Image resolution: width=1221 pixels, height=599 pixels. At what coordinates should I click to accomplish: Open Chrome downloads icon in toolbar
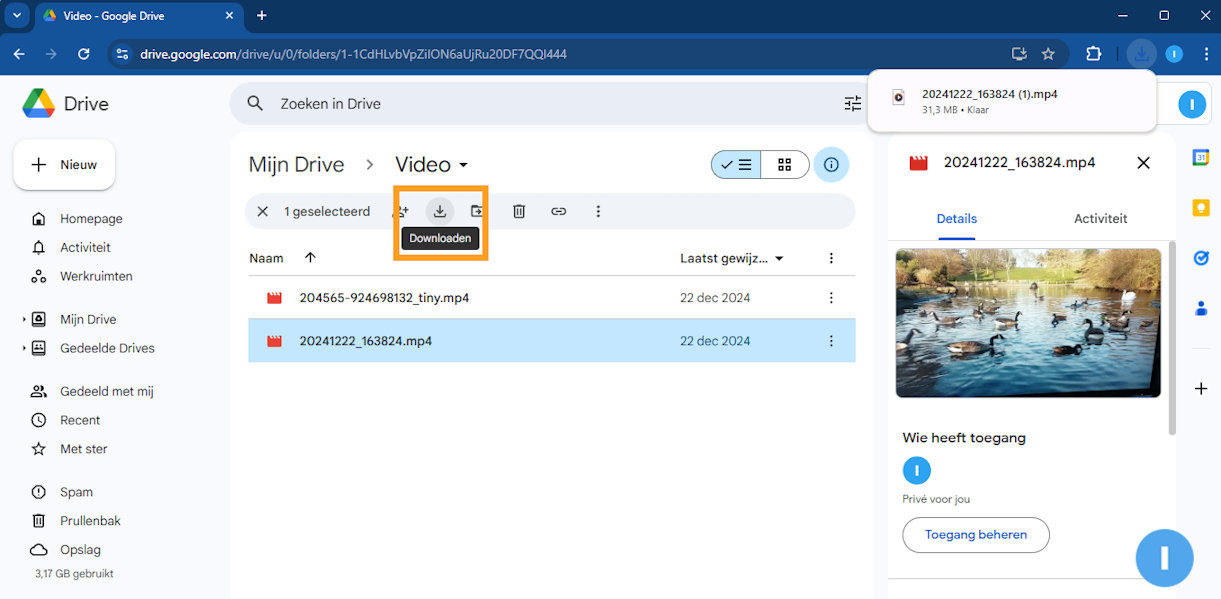tap(1141, 54)
